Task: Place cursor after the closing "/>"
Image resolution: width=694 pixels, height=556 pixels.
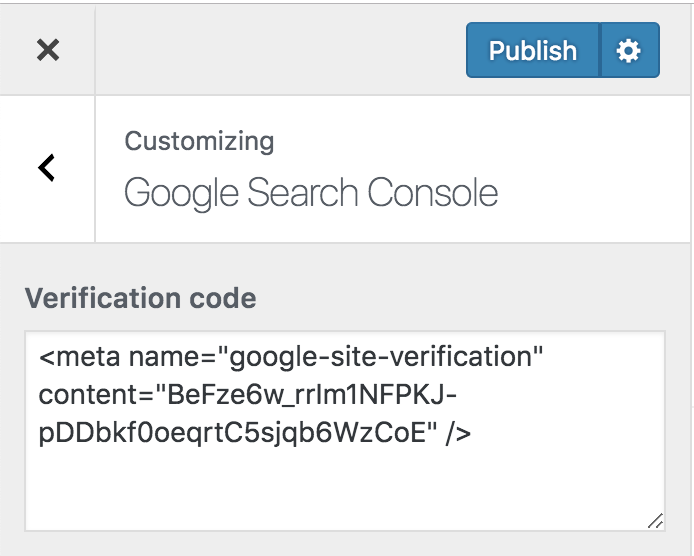Action: click(473, 435)
